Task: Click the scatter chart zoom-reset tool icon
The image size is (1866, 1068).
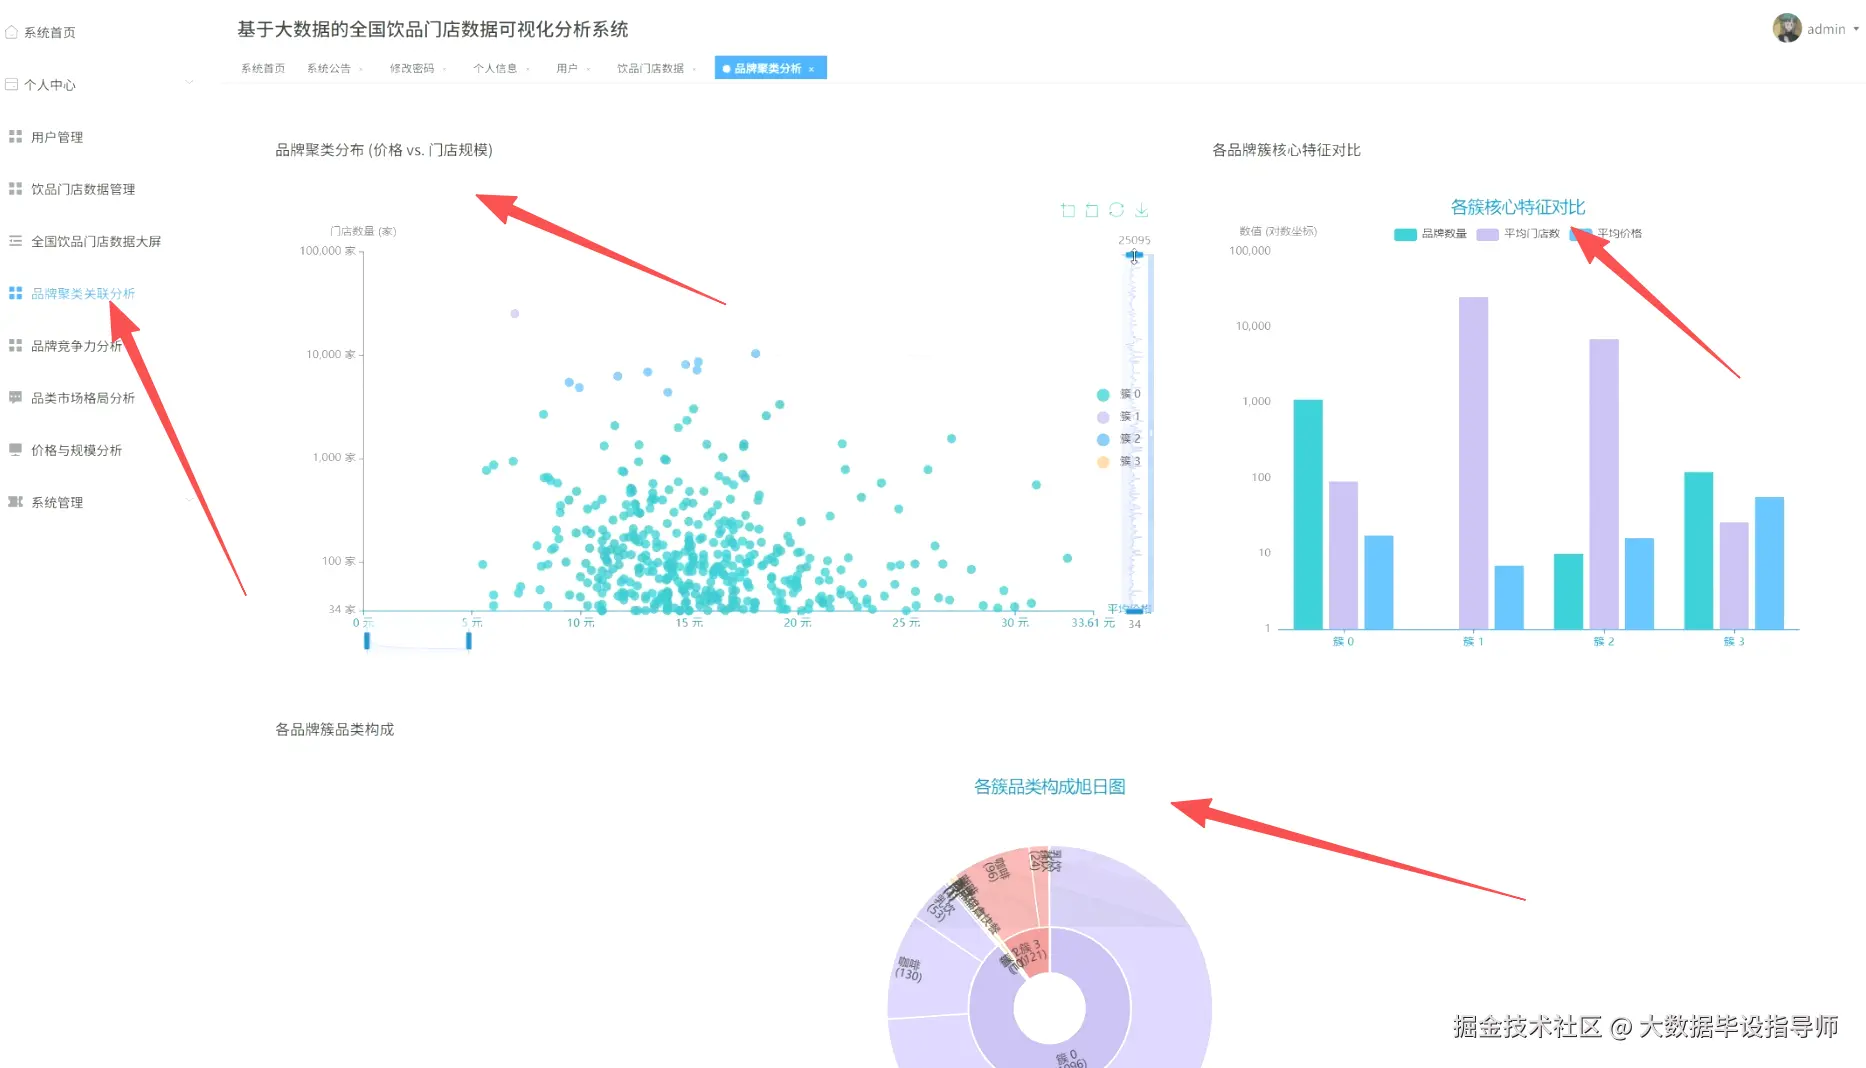Action: click(1092, 210)
